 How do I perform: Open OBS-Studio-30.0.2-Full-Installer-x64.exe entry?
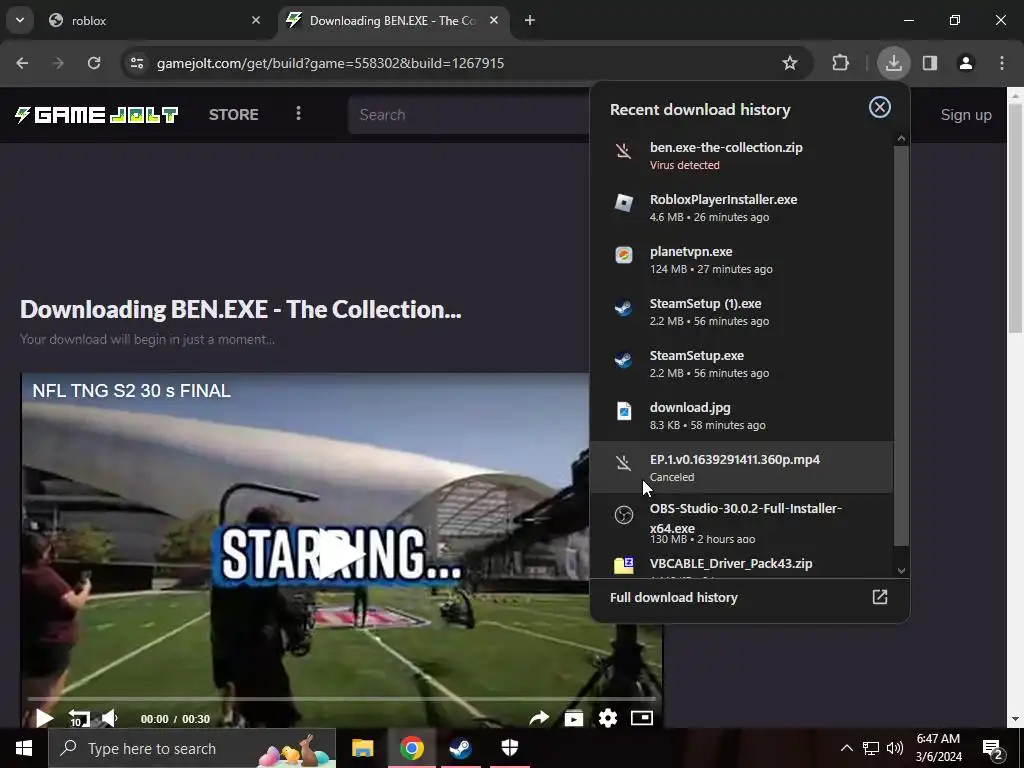[x=741, y=522]
